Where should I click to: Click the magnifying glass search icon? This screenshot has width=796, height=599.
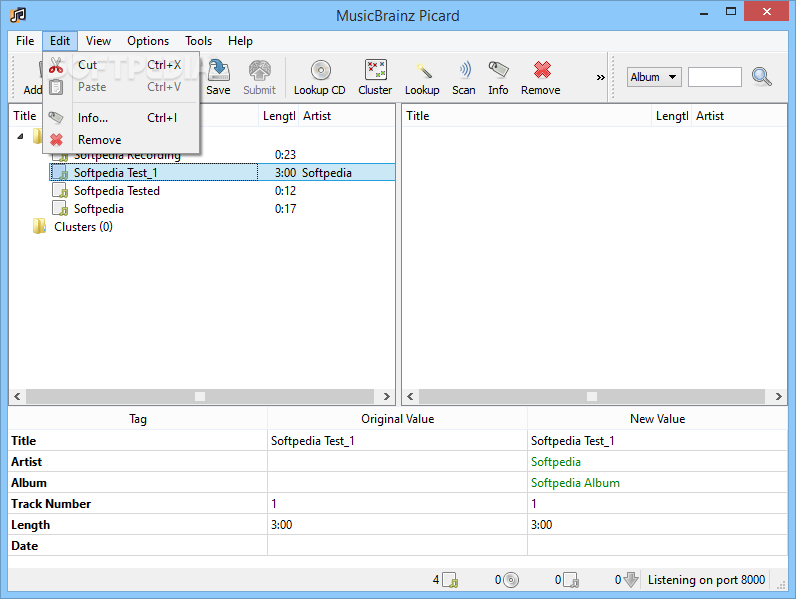(761, 77)
